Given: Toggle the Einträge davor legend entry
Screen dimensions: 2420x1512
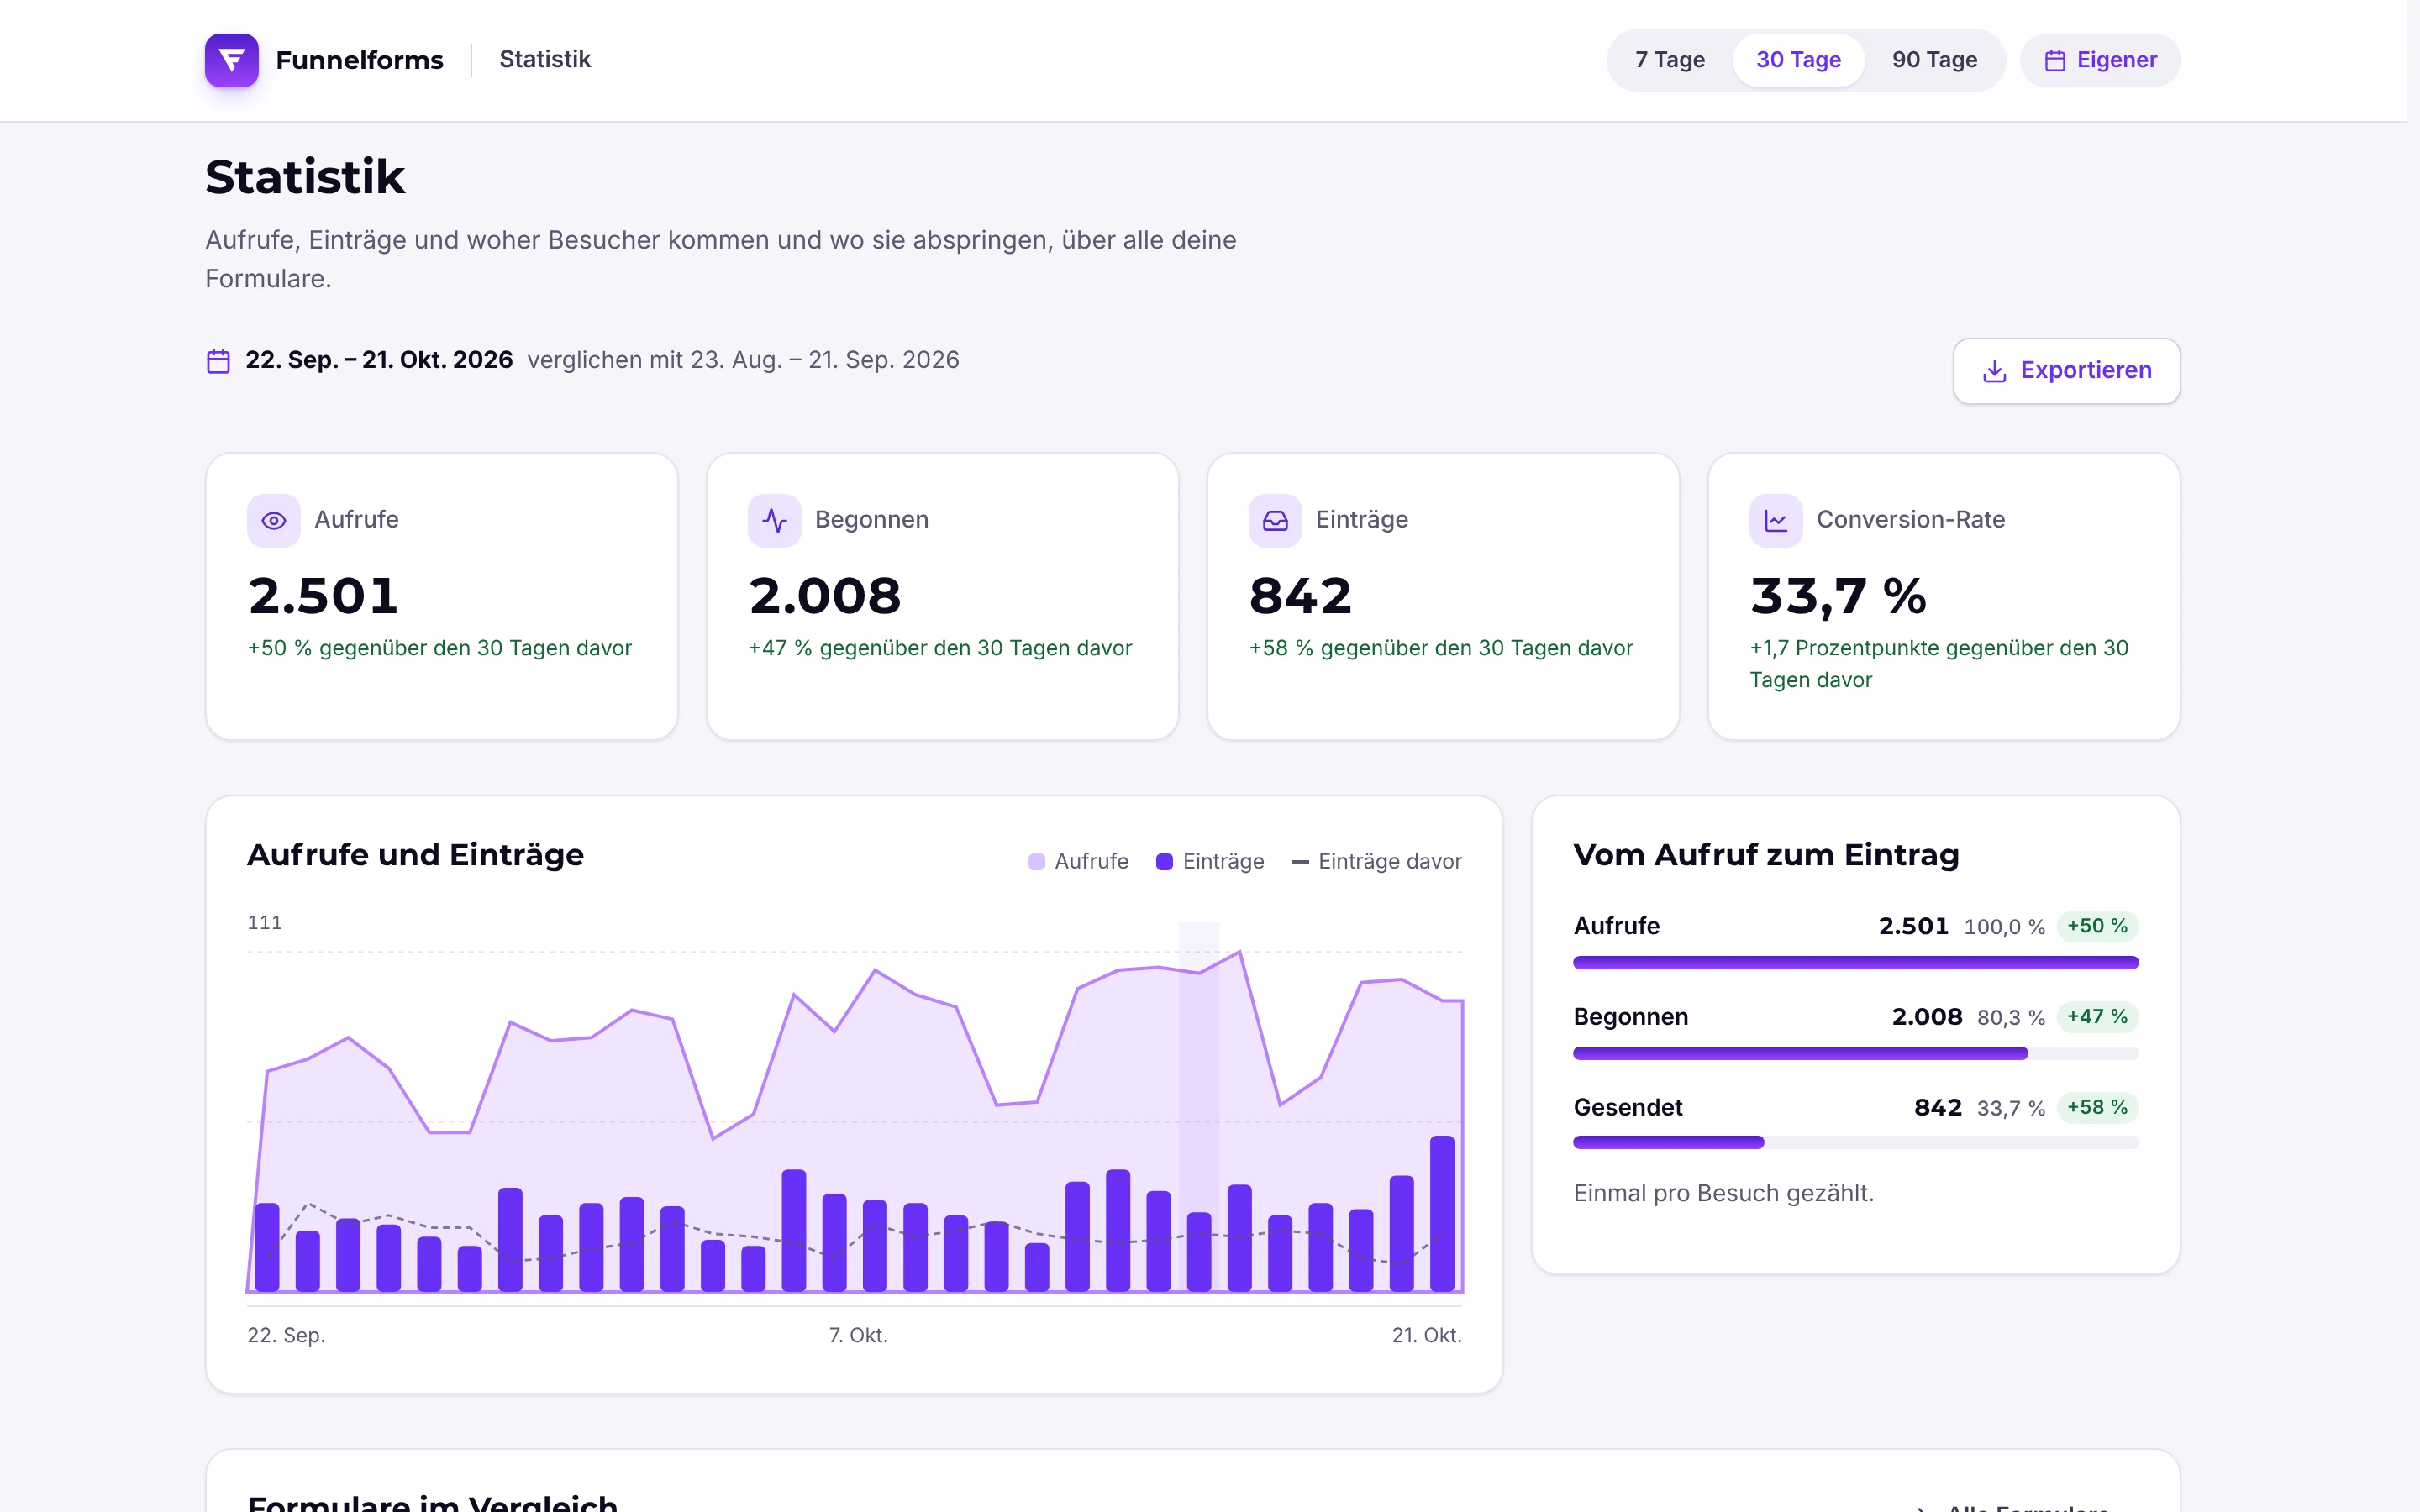Looking at the screenshot, I should [1377, 861].
